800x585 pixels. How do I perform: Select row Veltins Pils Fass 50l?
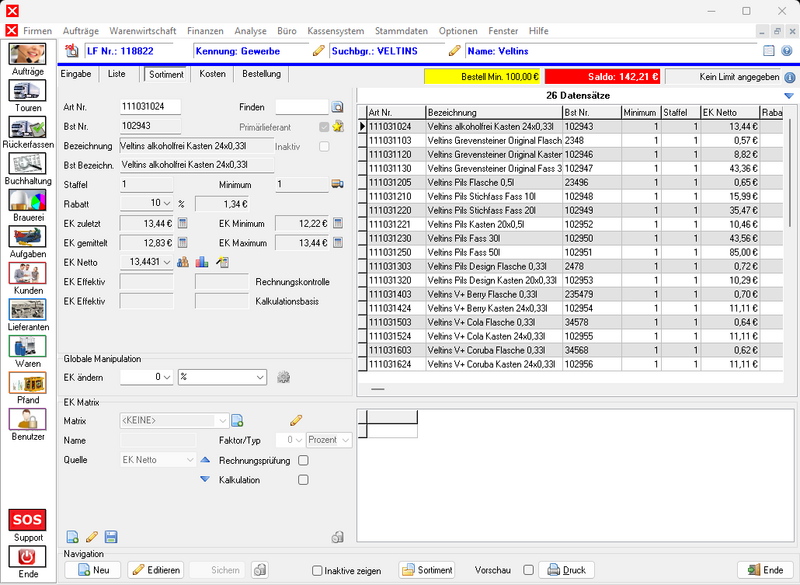(x=570, y=252)
